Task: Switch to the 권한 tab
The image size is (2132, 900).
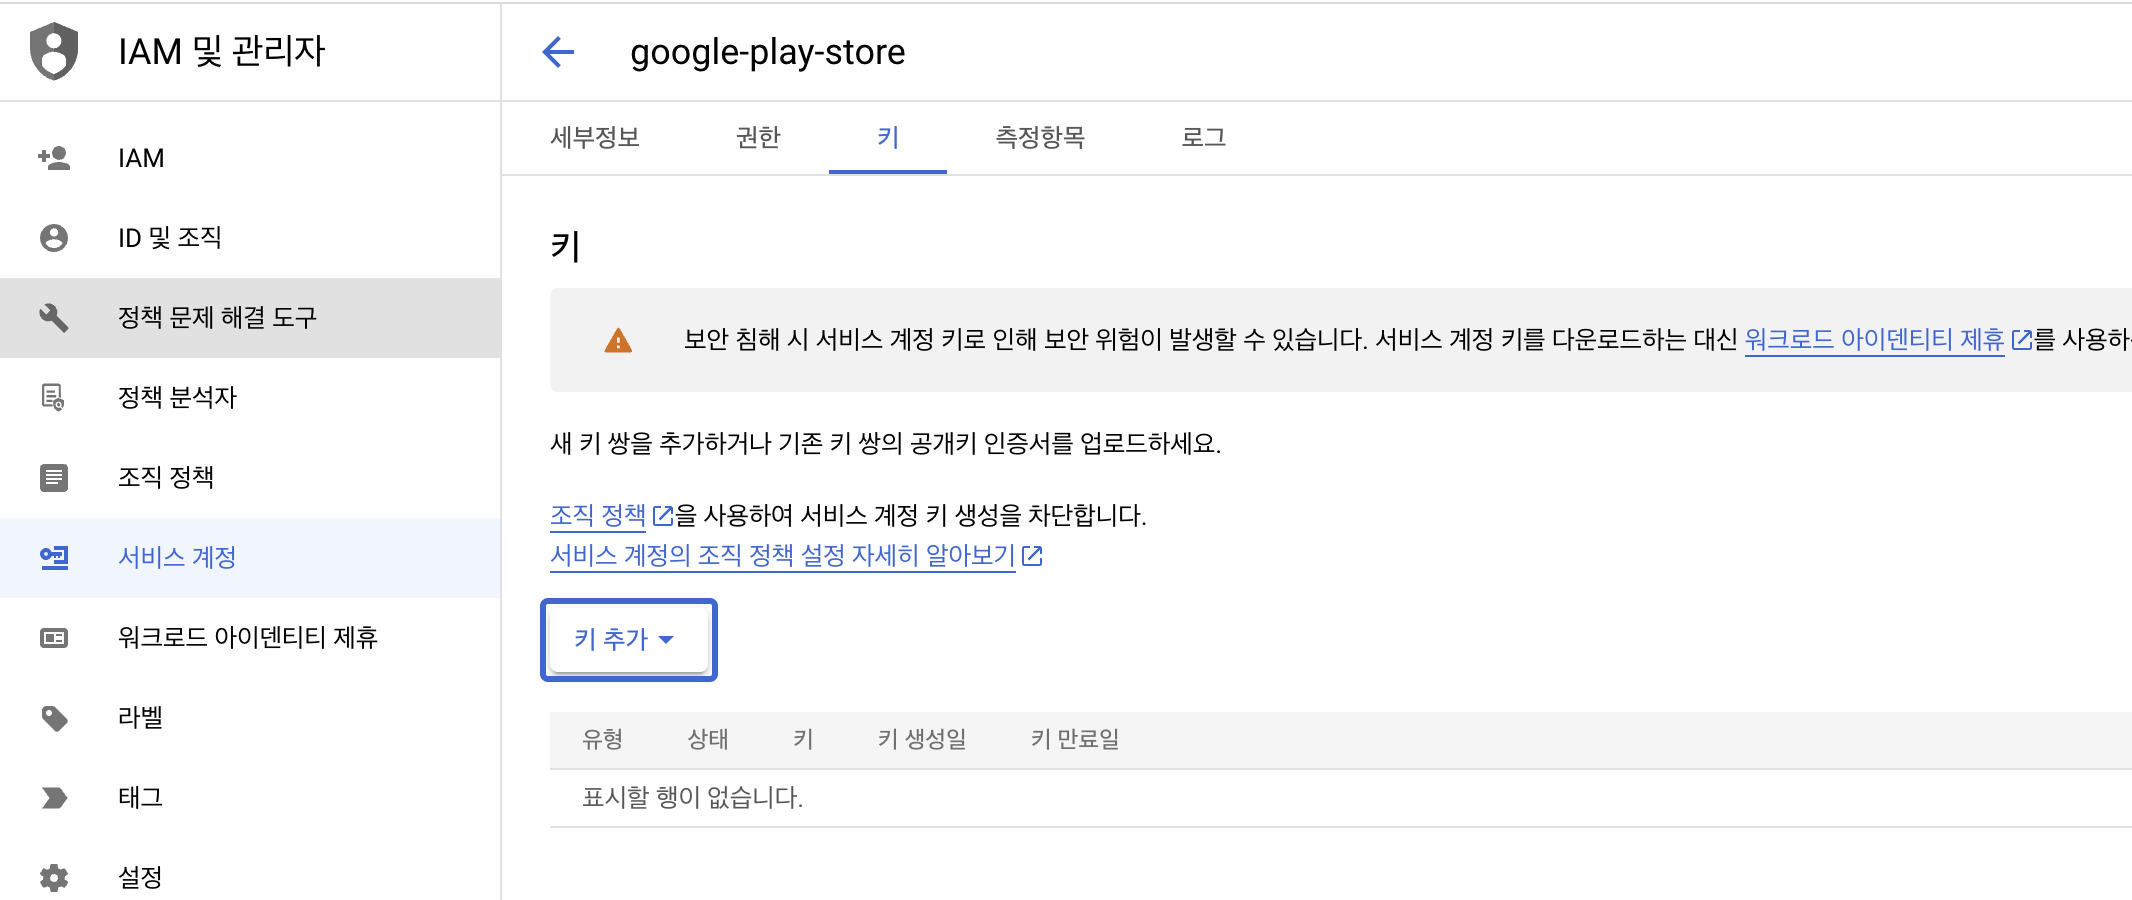Action: coord(758,137)
